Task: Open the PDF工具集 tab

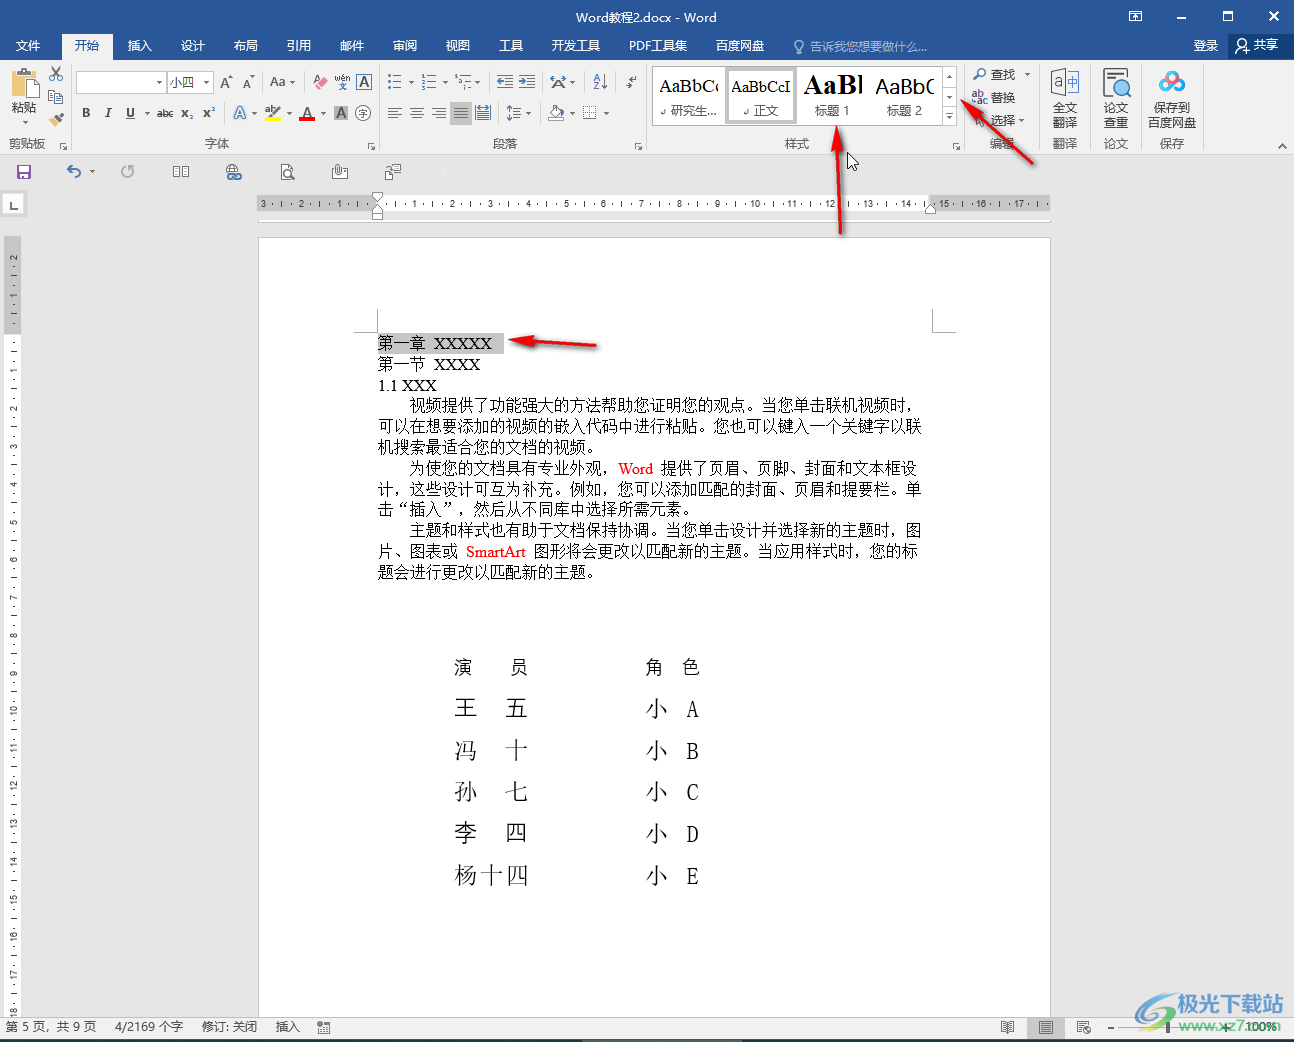Action: coord(658,46)
